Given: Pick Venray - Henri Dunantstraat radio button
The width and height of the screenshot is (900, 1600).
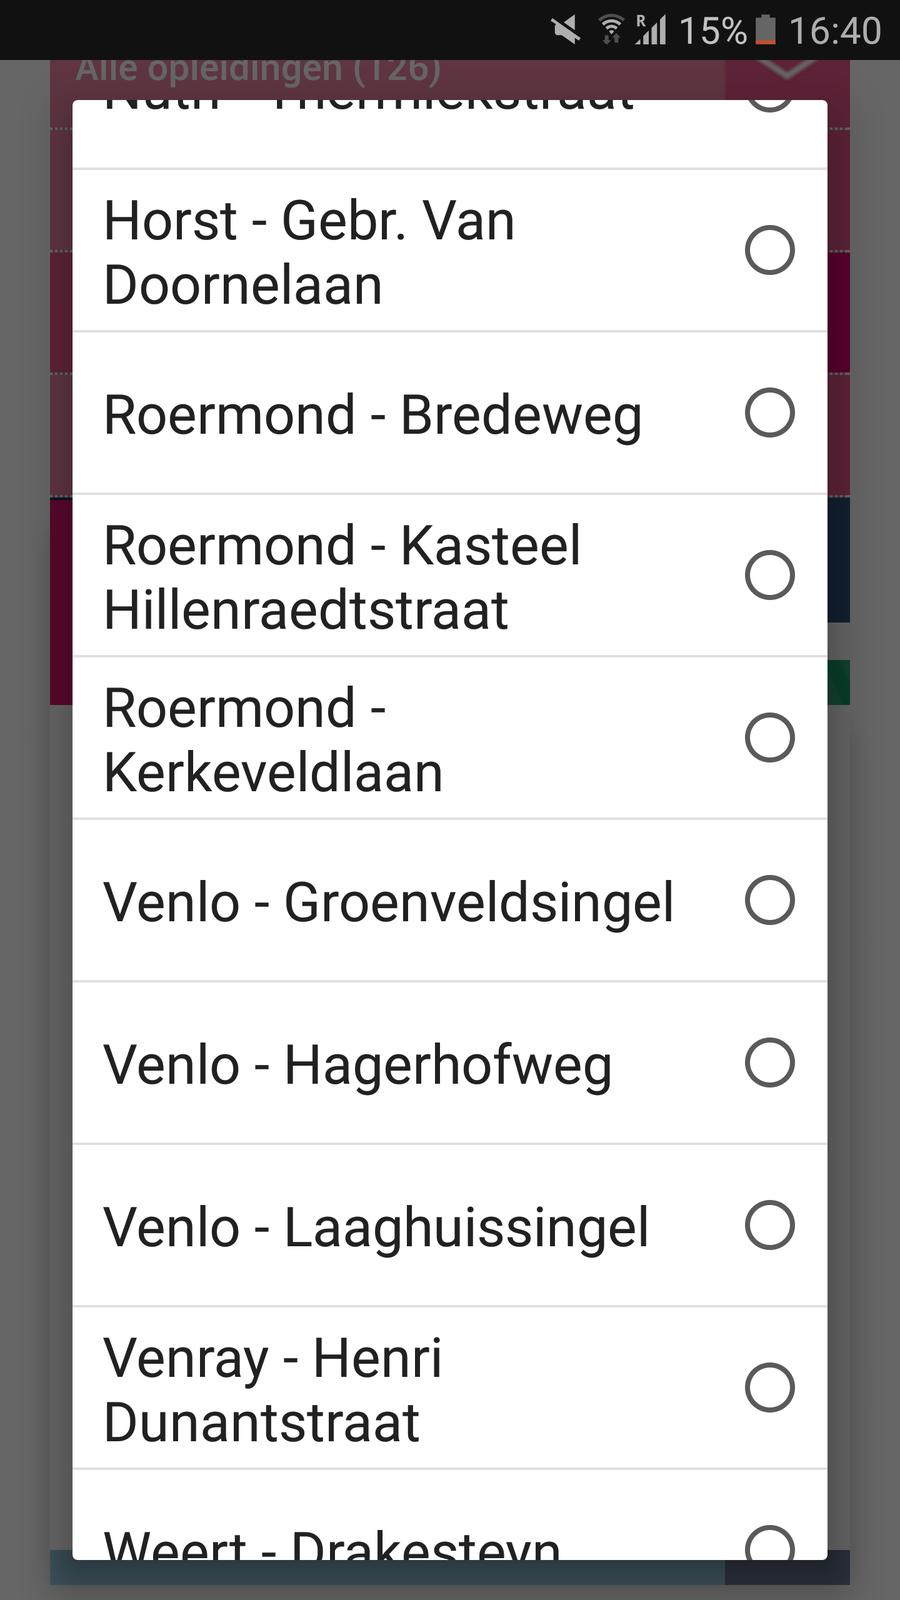Looking at the screenshot, I should click(769, 1388).
